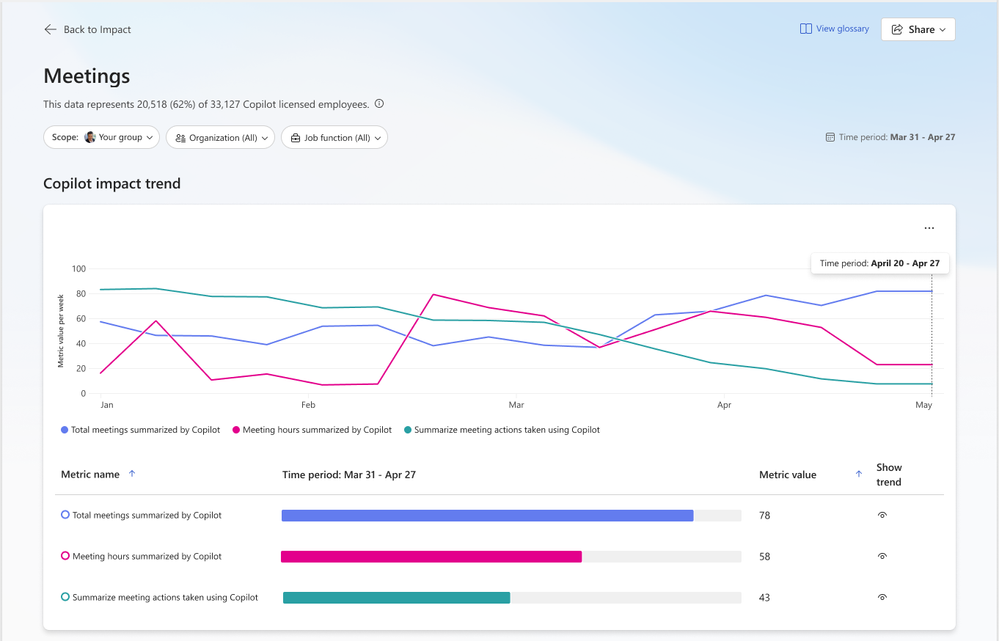Click the pink Meeting hours bar
Screen dimensions: 999x641
pos(431,557)
